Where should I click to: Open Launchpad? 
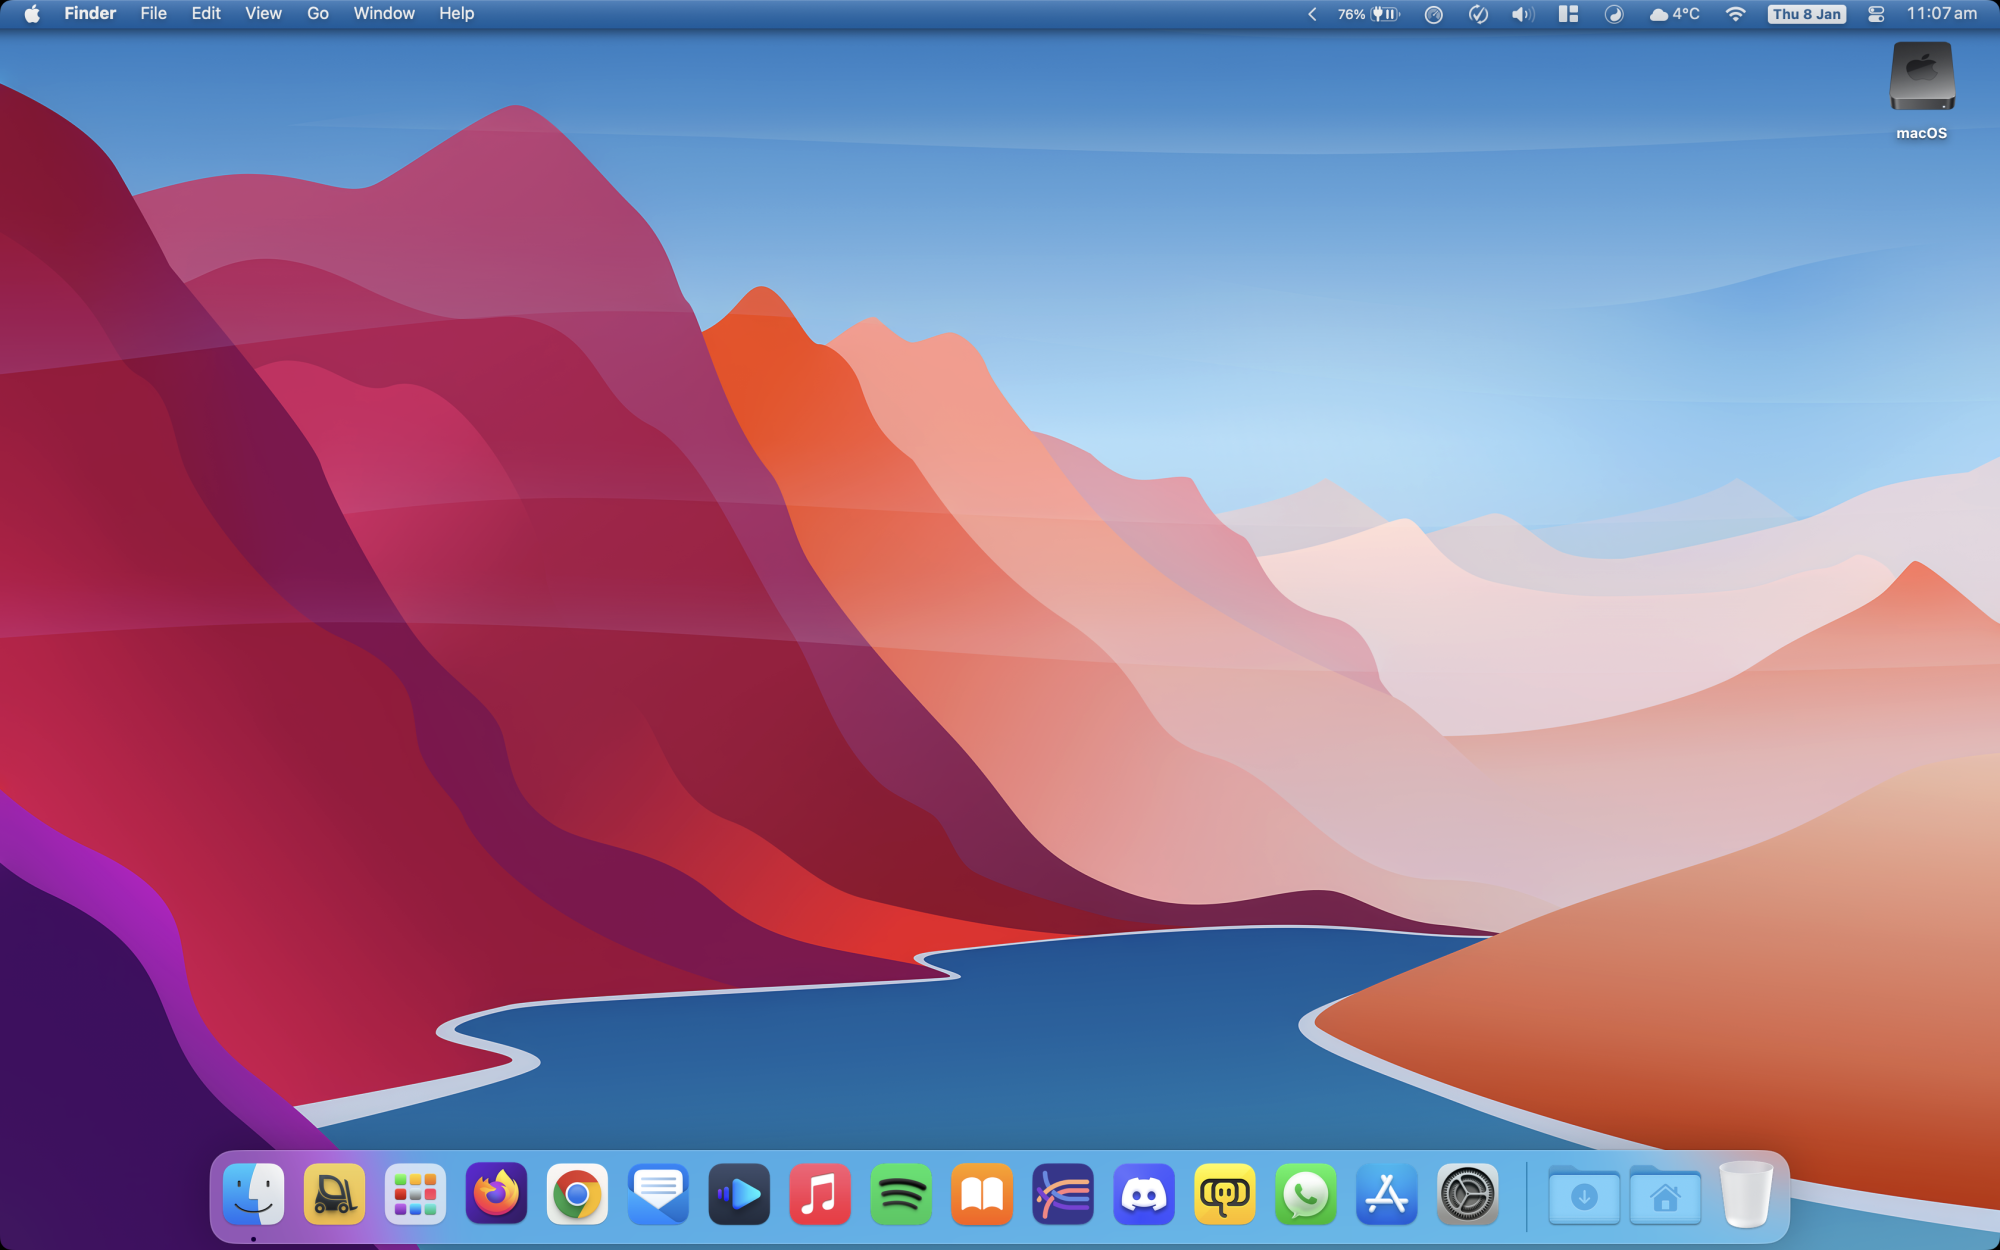pos(415,1193)
